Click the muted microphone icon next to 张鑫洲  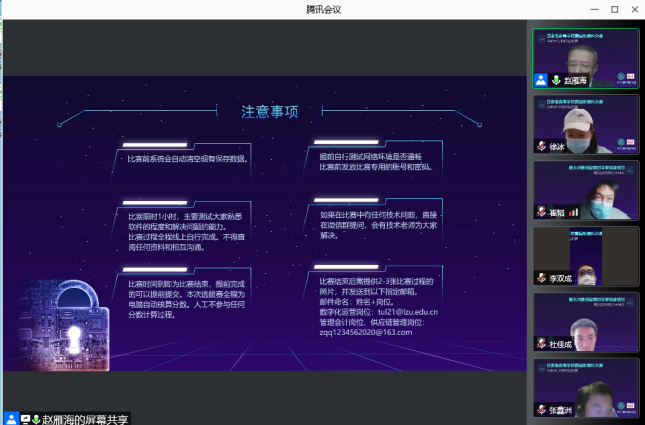point(541,410)
